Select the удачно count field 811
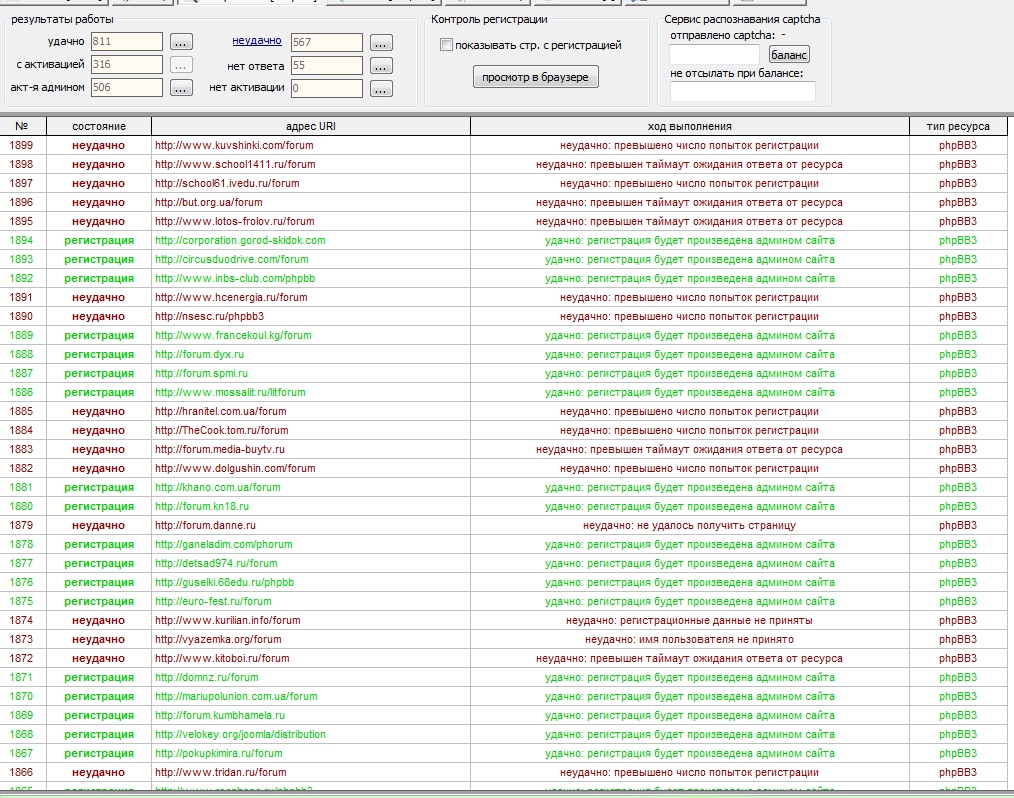The height and width of the screenshot is (798, 1014). pyautogui.click(x=127, y=41)
